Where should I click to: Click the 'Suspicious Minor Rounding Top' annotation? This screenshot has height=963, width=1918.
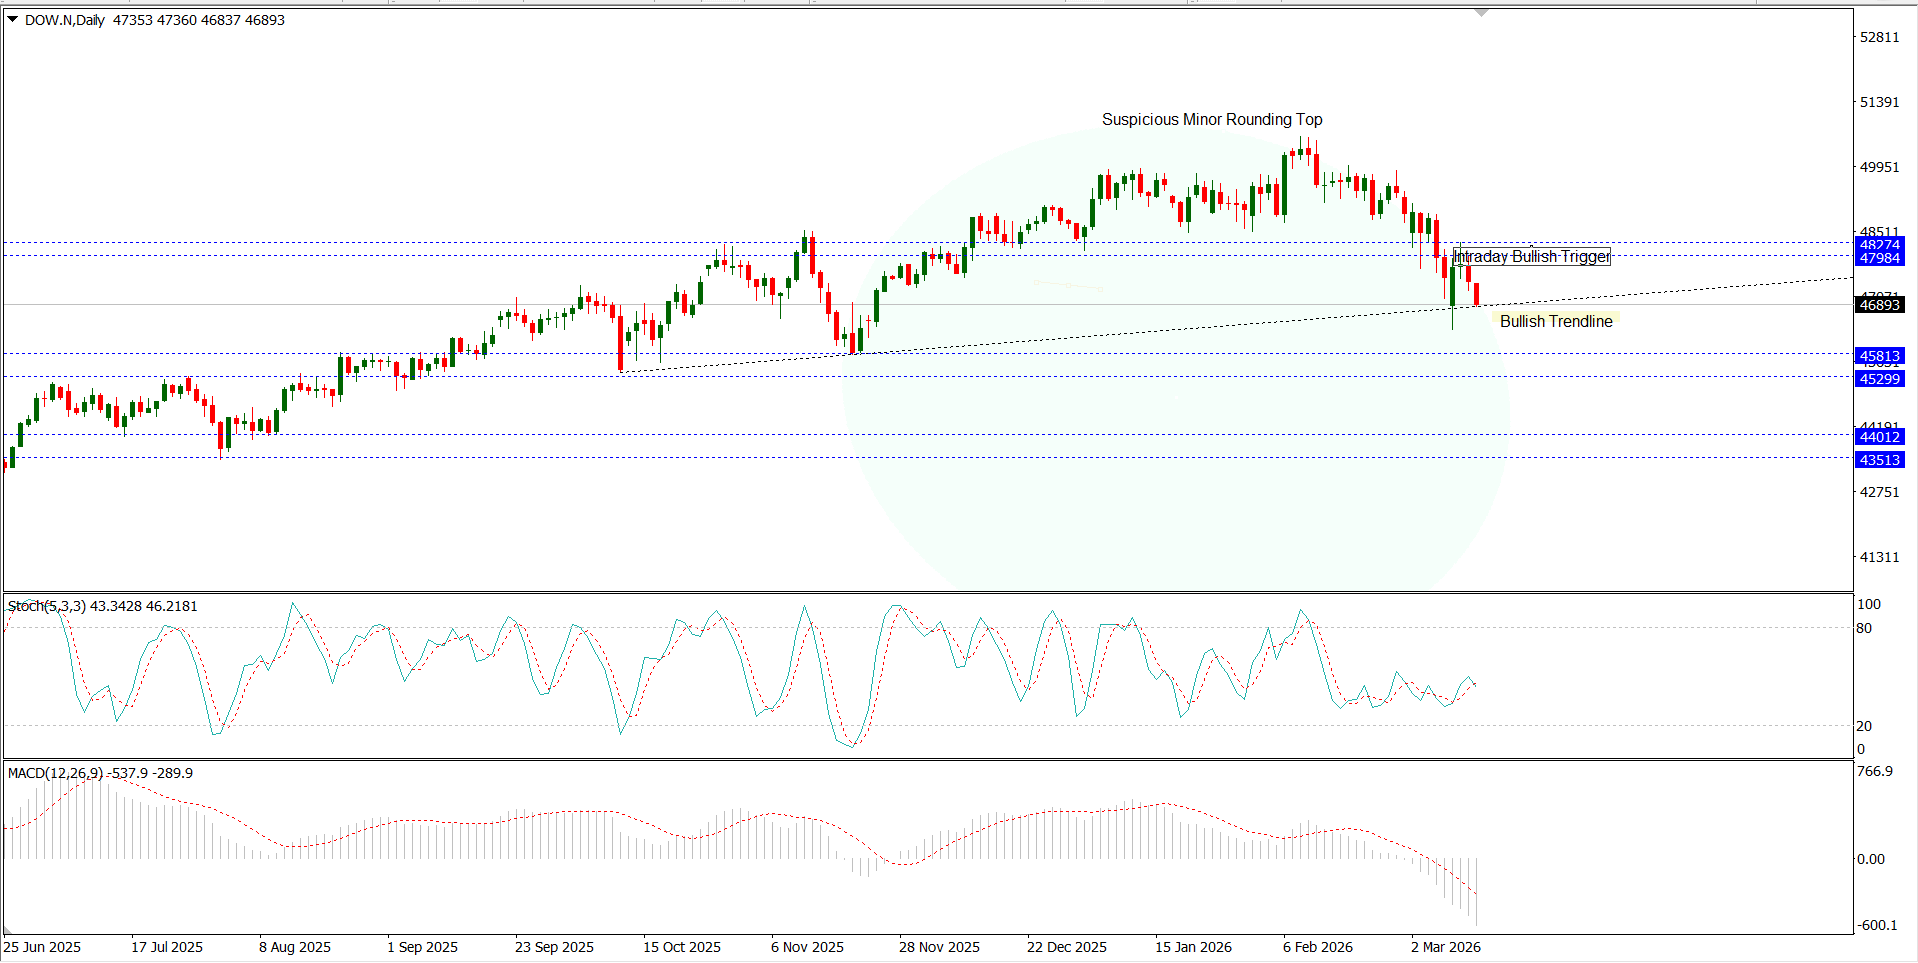[x=1211, y=119]
